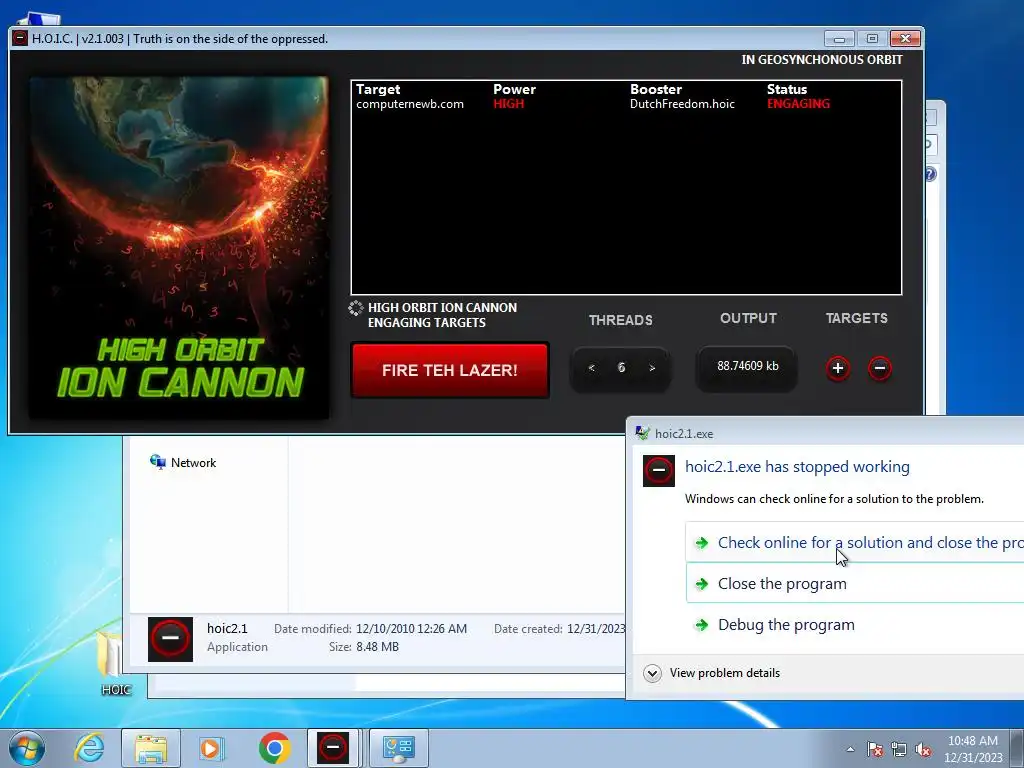
Task: Click the 88.74609 kb output value
Action: click(x=748, y=366)
